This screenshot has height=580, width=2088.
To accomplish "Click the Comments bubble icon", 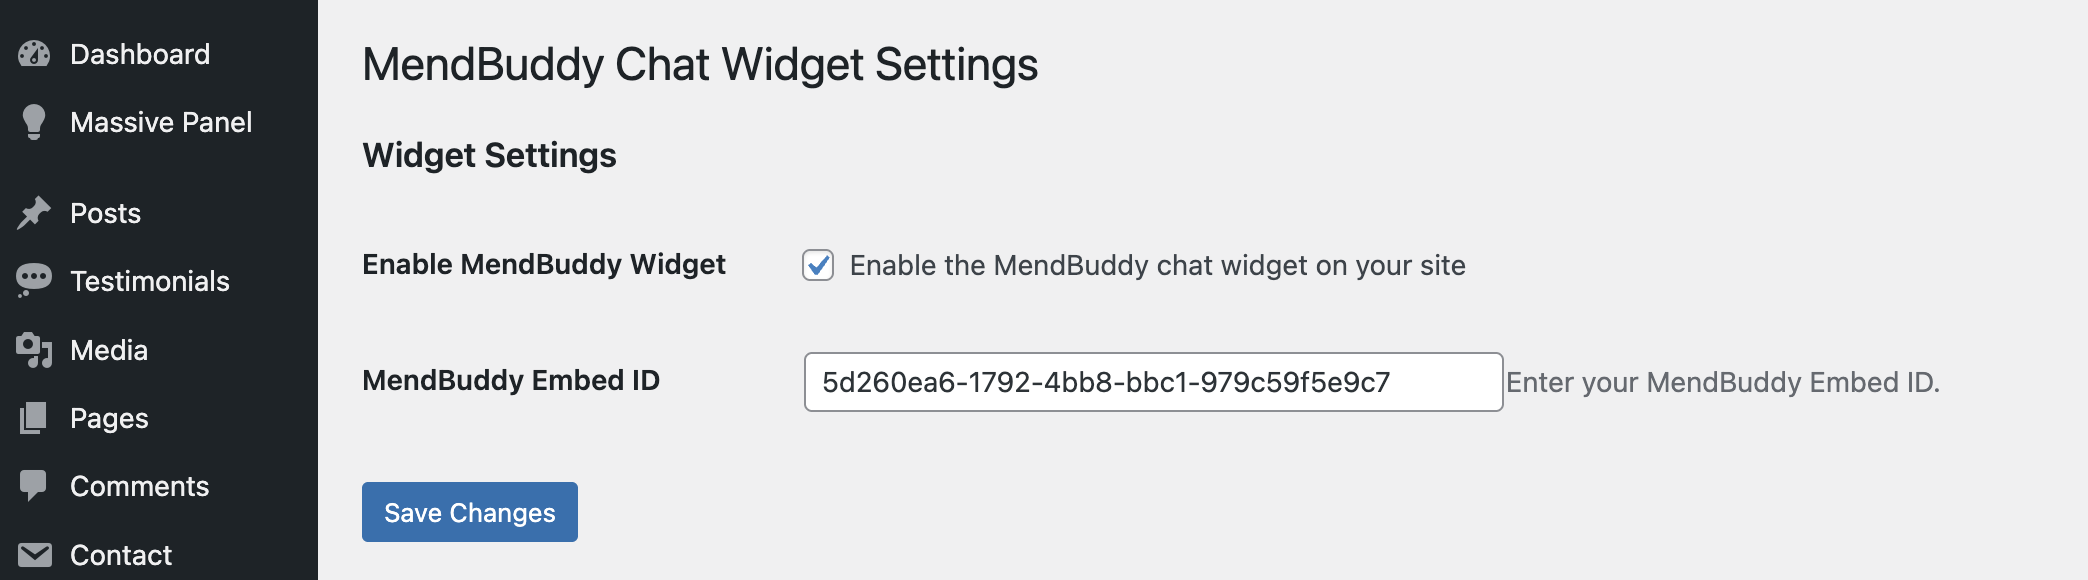I will click(34, 486).
